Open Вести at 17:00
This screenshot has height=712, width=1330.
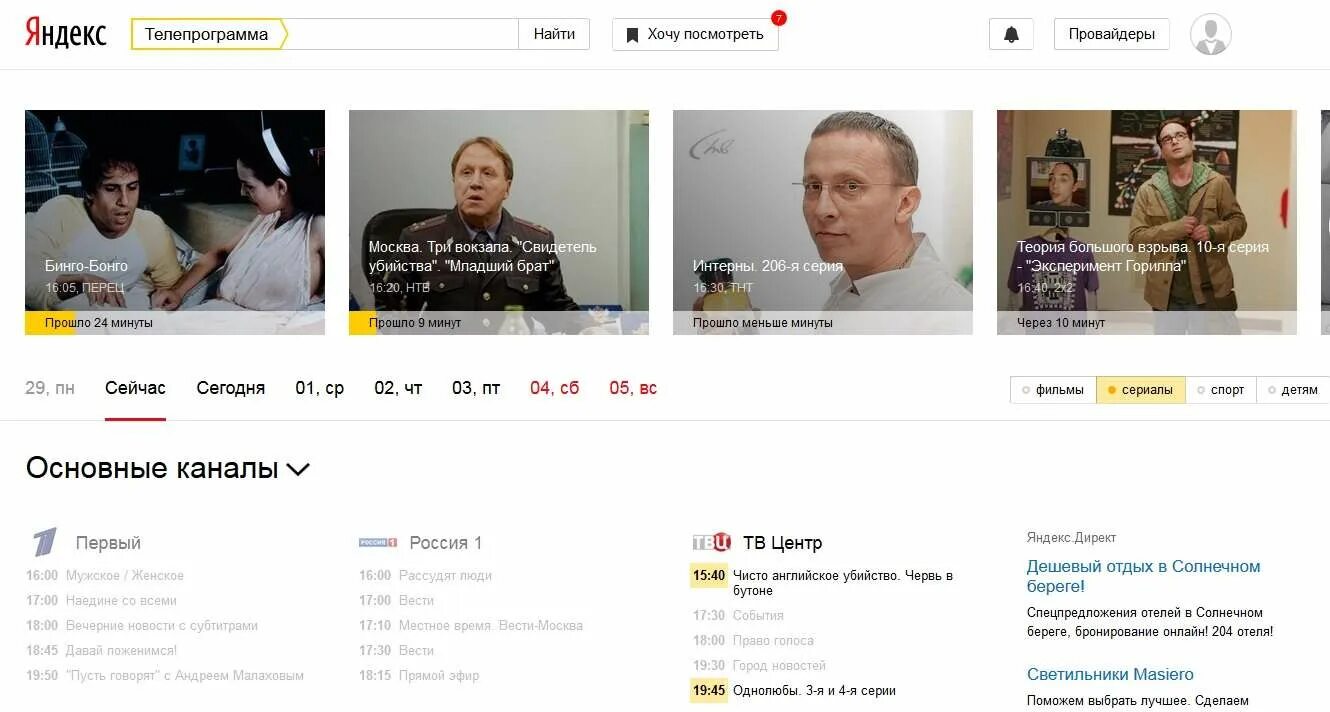416,600
